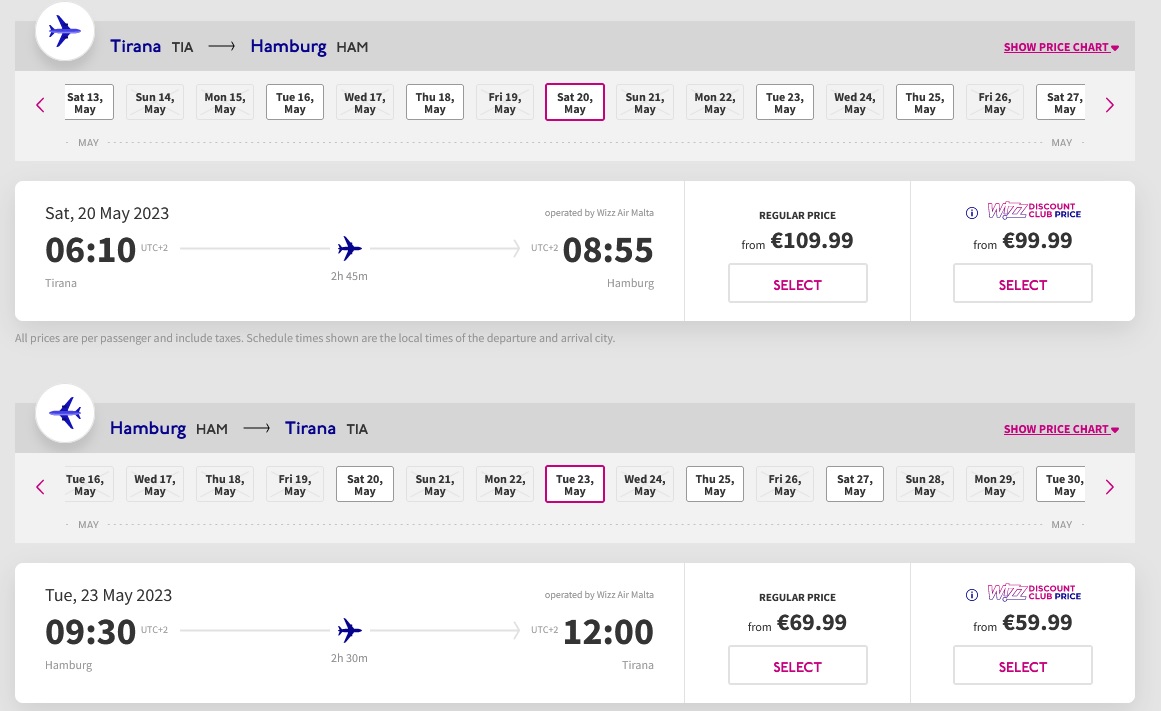Expand the outbound Show Price Chart
This screenshot has width=1161, height=711.
[1061, 47]
